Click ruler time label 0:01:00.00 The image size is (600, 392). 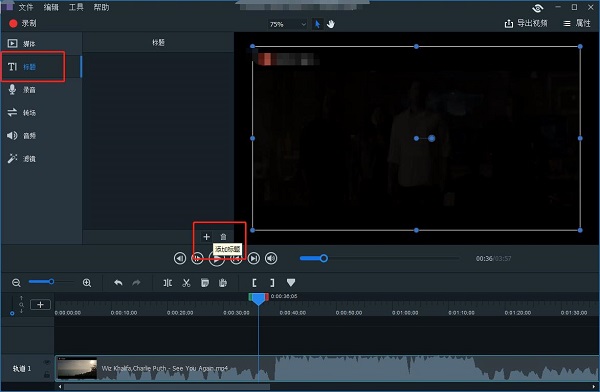405,313
